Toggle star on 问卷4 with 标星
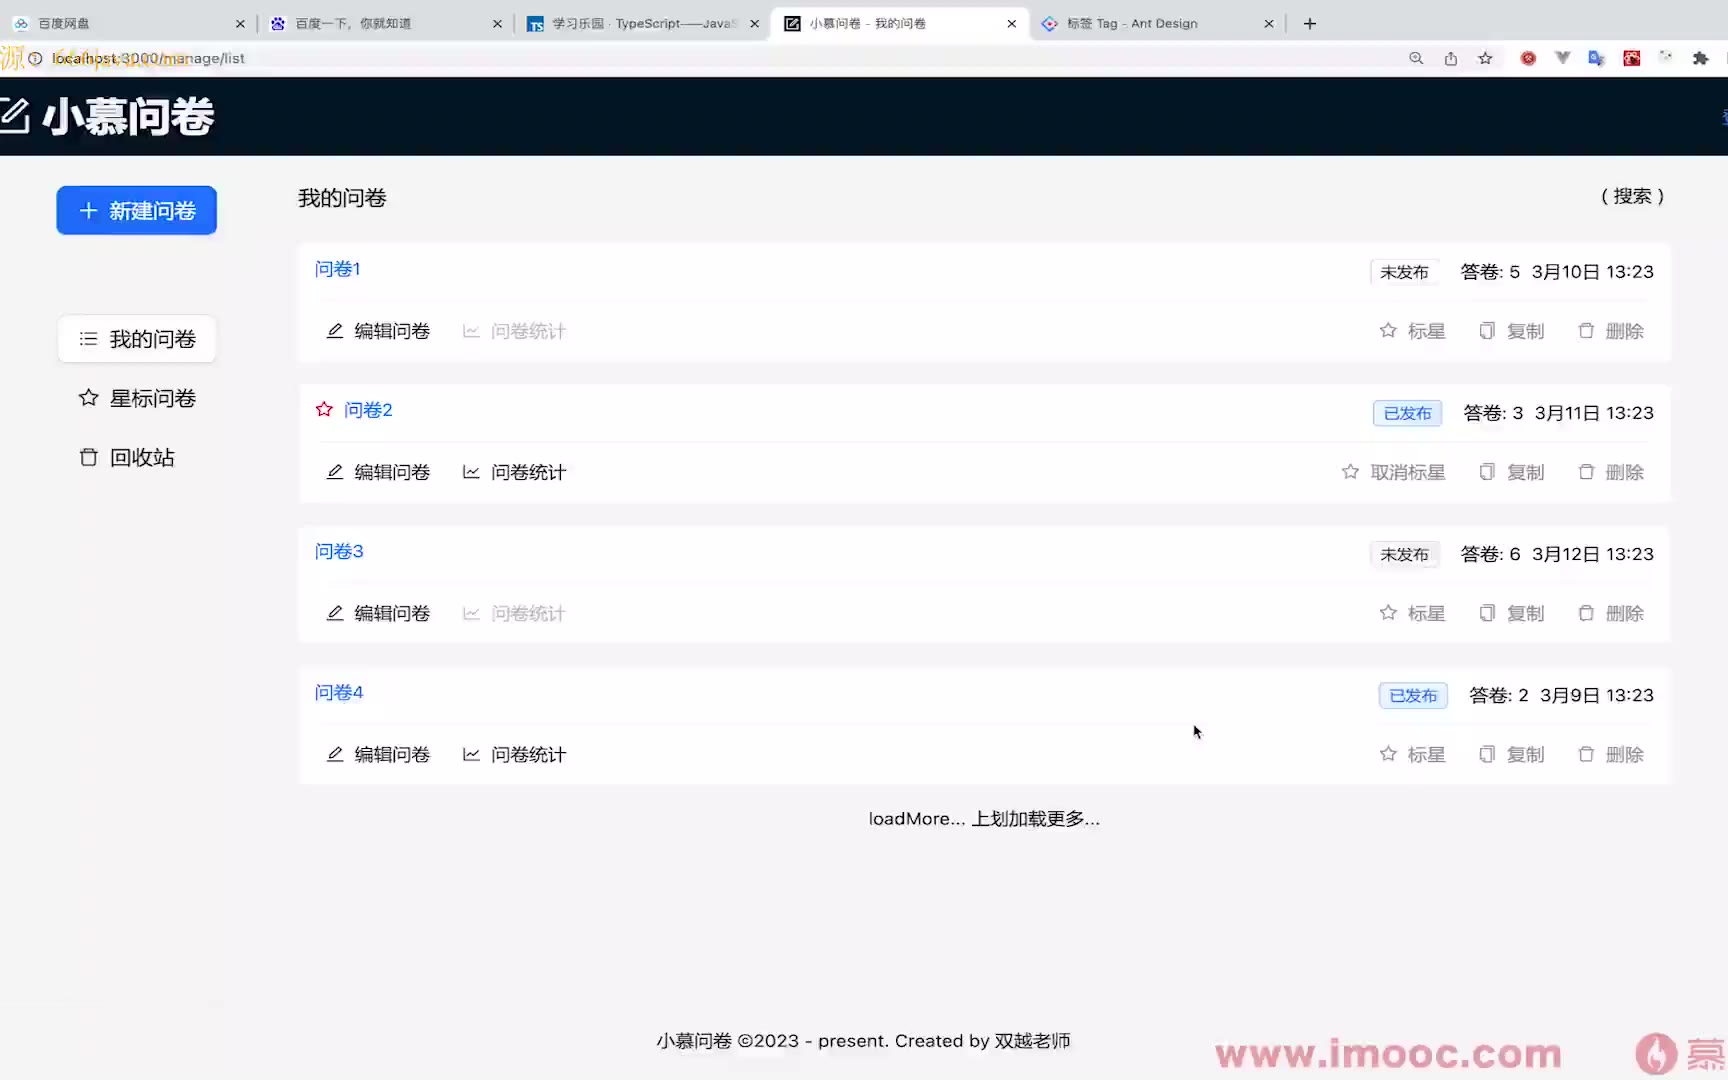This screenshot has height=1080, width=1728. click(x=1412, y=755)
